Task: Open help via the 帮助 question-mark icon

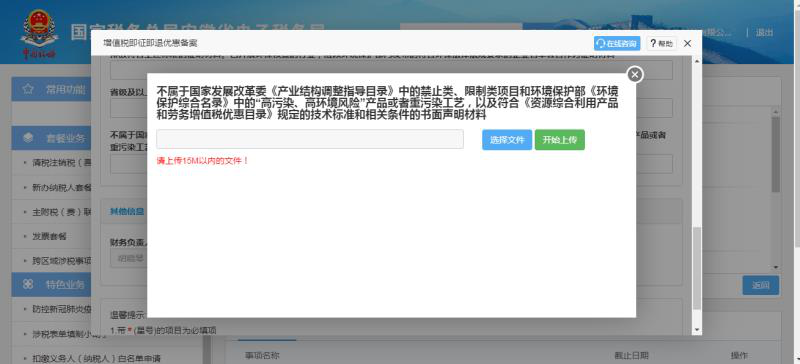Action: pos(653,43)
